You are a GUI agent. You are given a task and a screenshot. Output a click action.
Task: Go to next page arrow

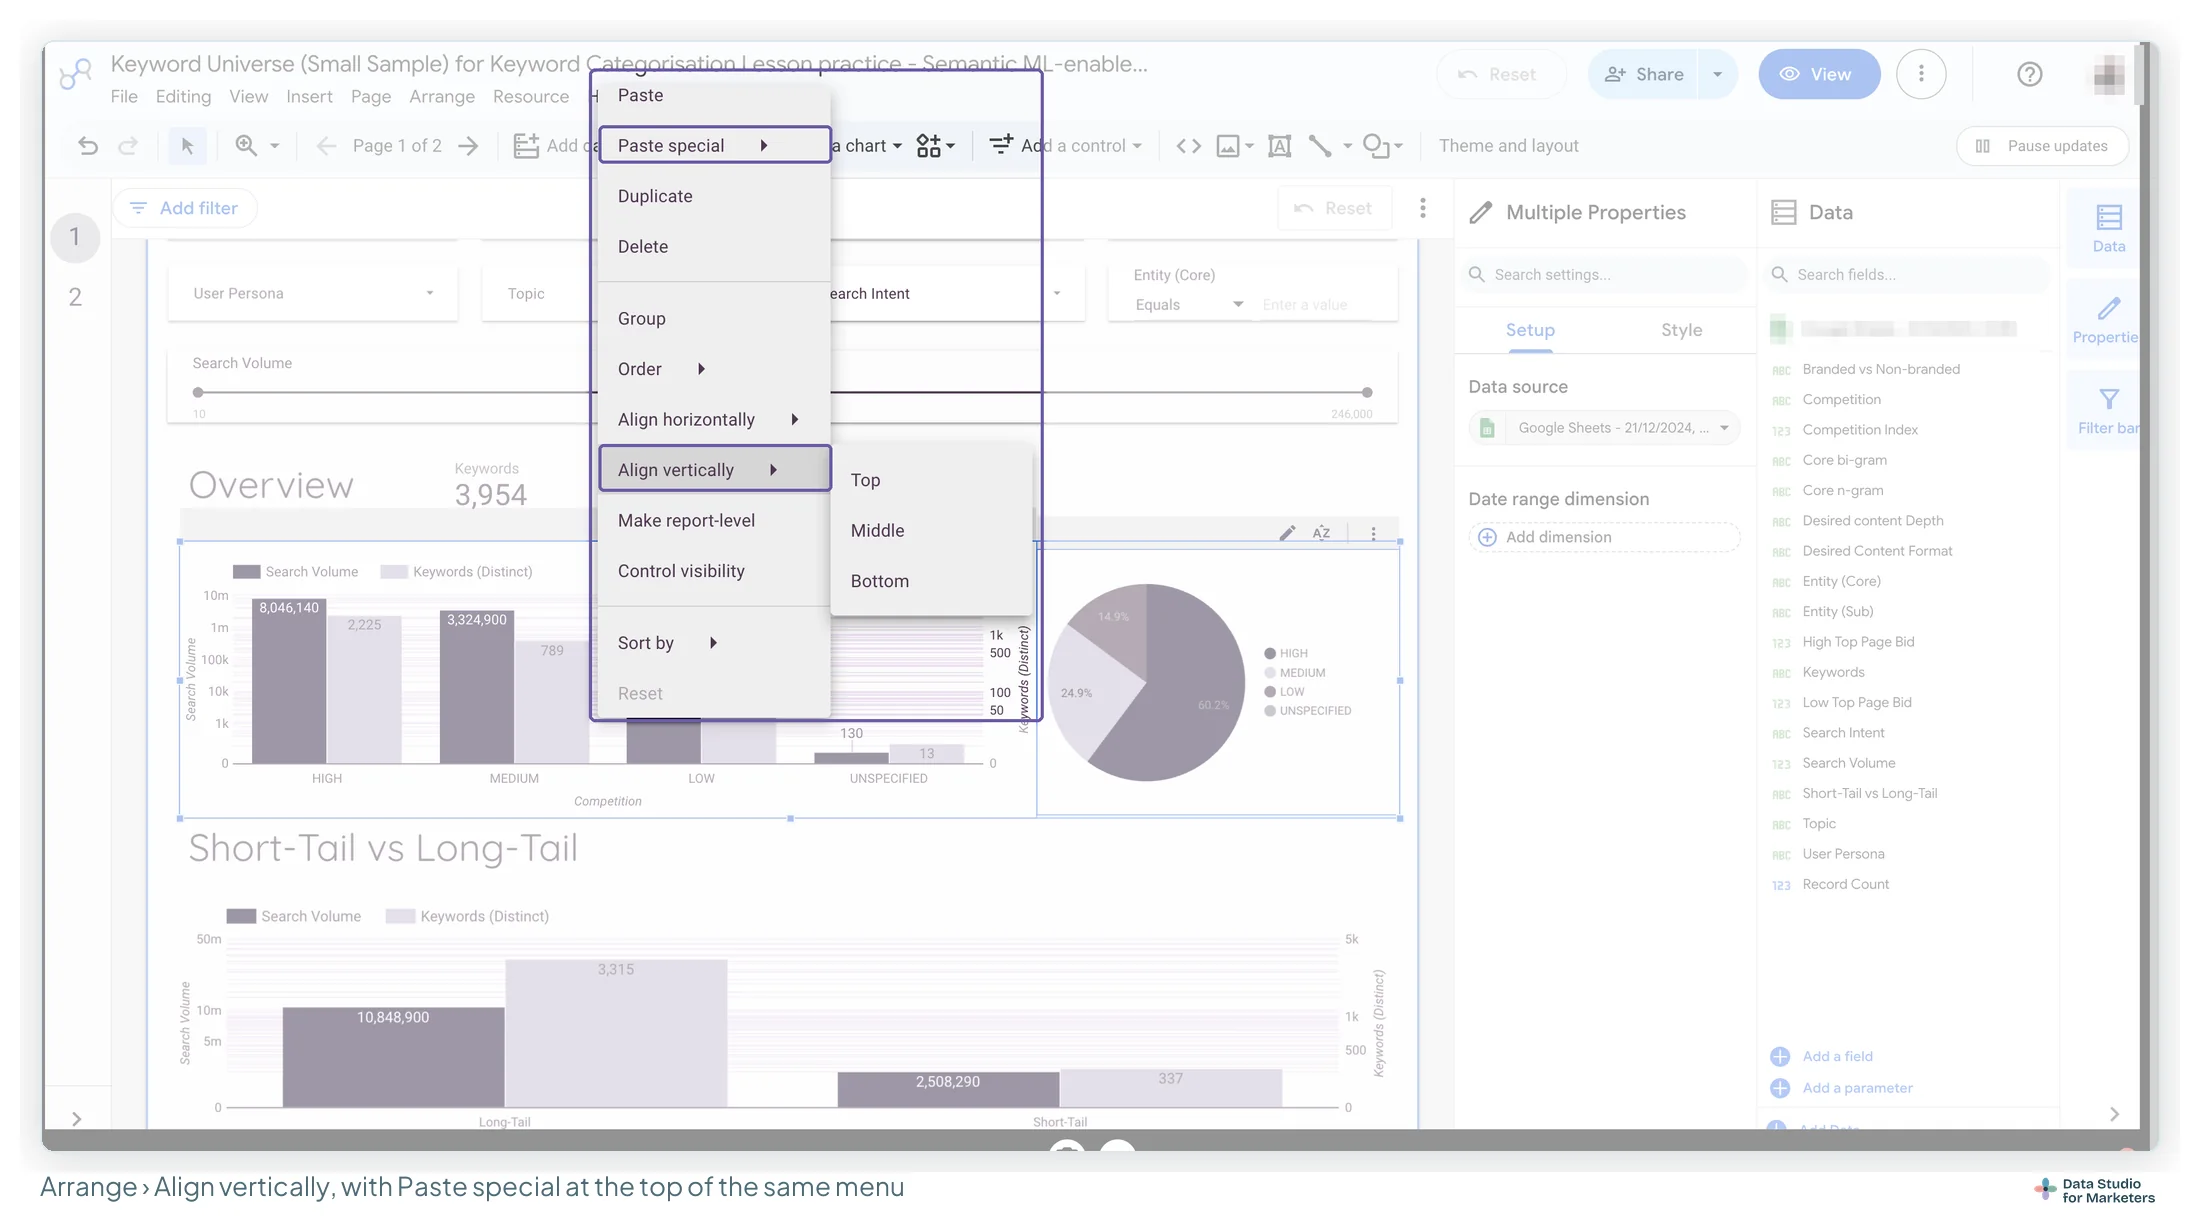coord(468,146)
